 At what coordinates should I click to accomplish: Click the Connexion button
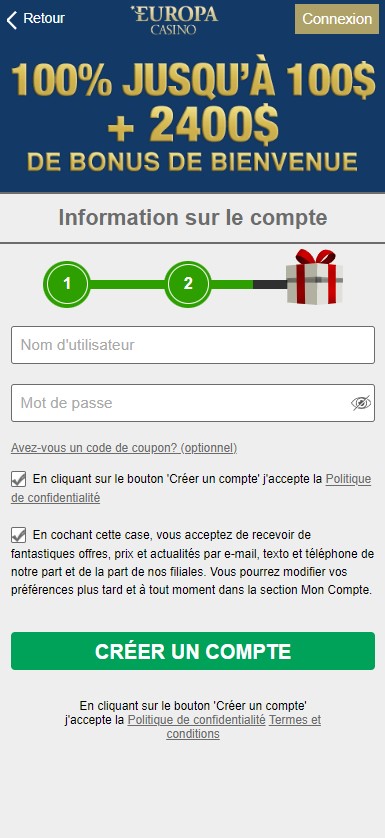pos(337,19)
